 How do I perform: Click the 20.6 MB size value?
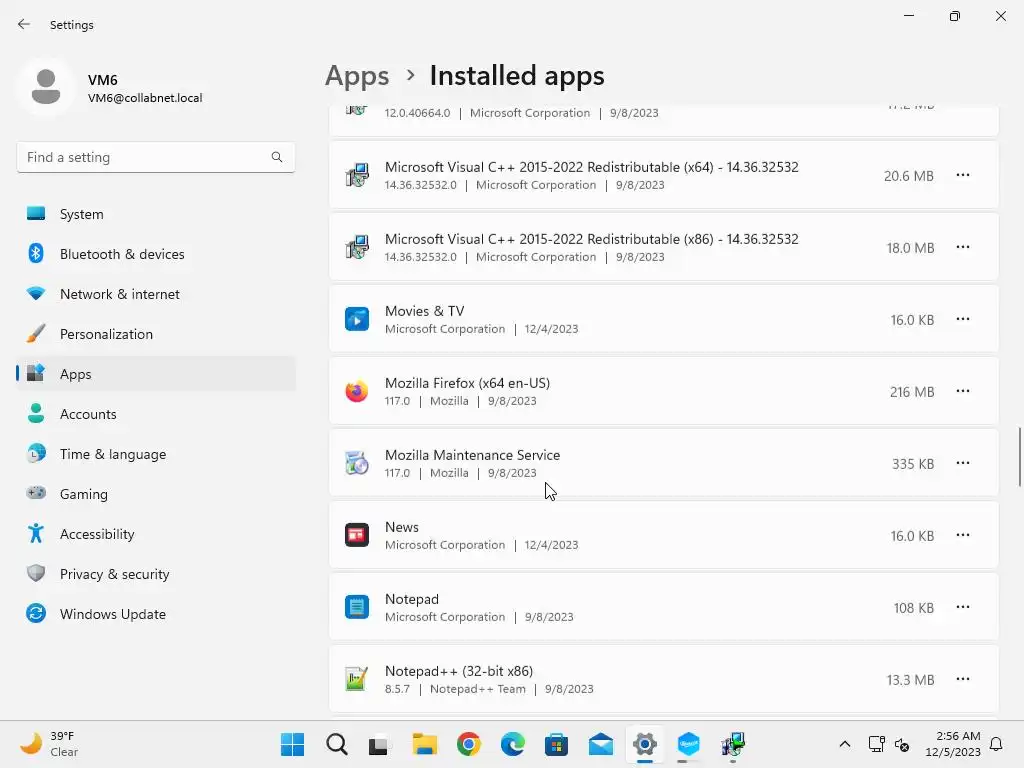(908, 176)
